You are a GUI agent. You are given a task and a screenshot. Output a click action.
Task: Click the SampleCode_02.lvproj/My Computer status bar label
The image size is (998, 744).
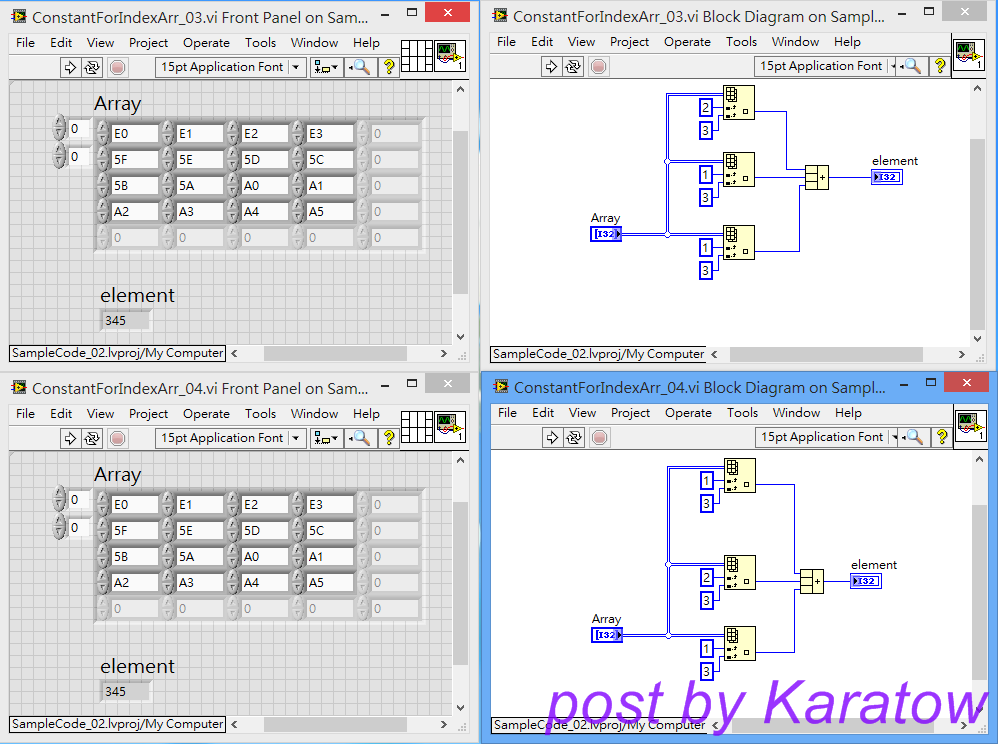click(116, 353)
